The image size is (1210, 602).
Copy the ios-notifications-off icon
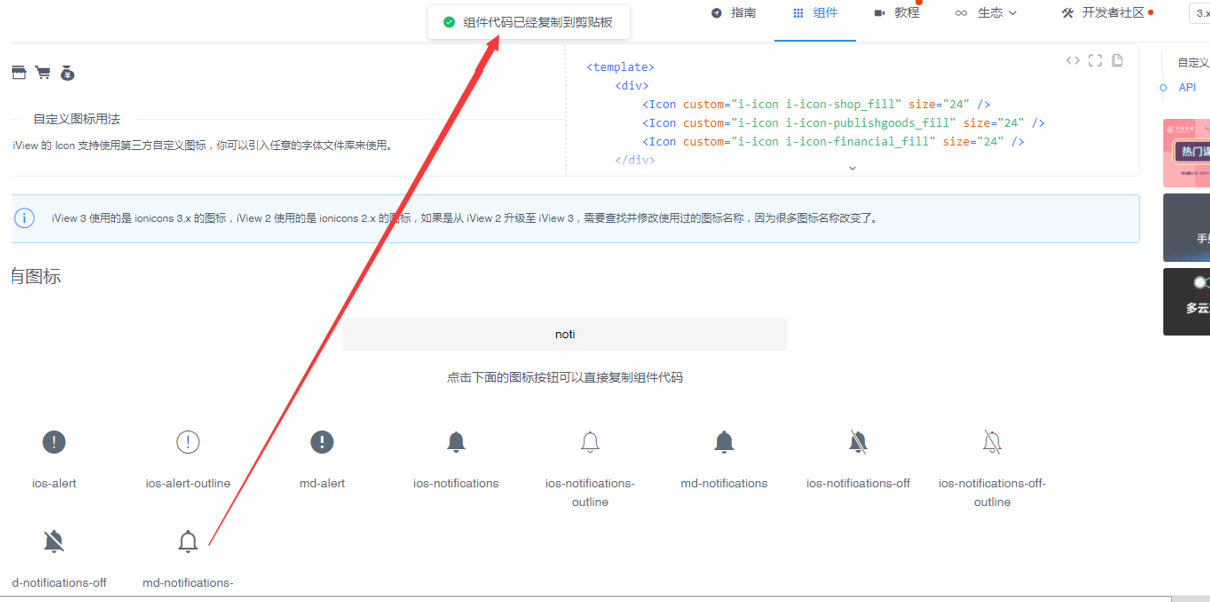pyautogui.click(x=858, y=442)
